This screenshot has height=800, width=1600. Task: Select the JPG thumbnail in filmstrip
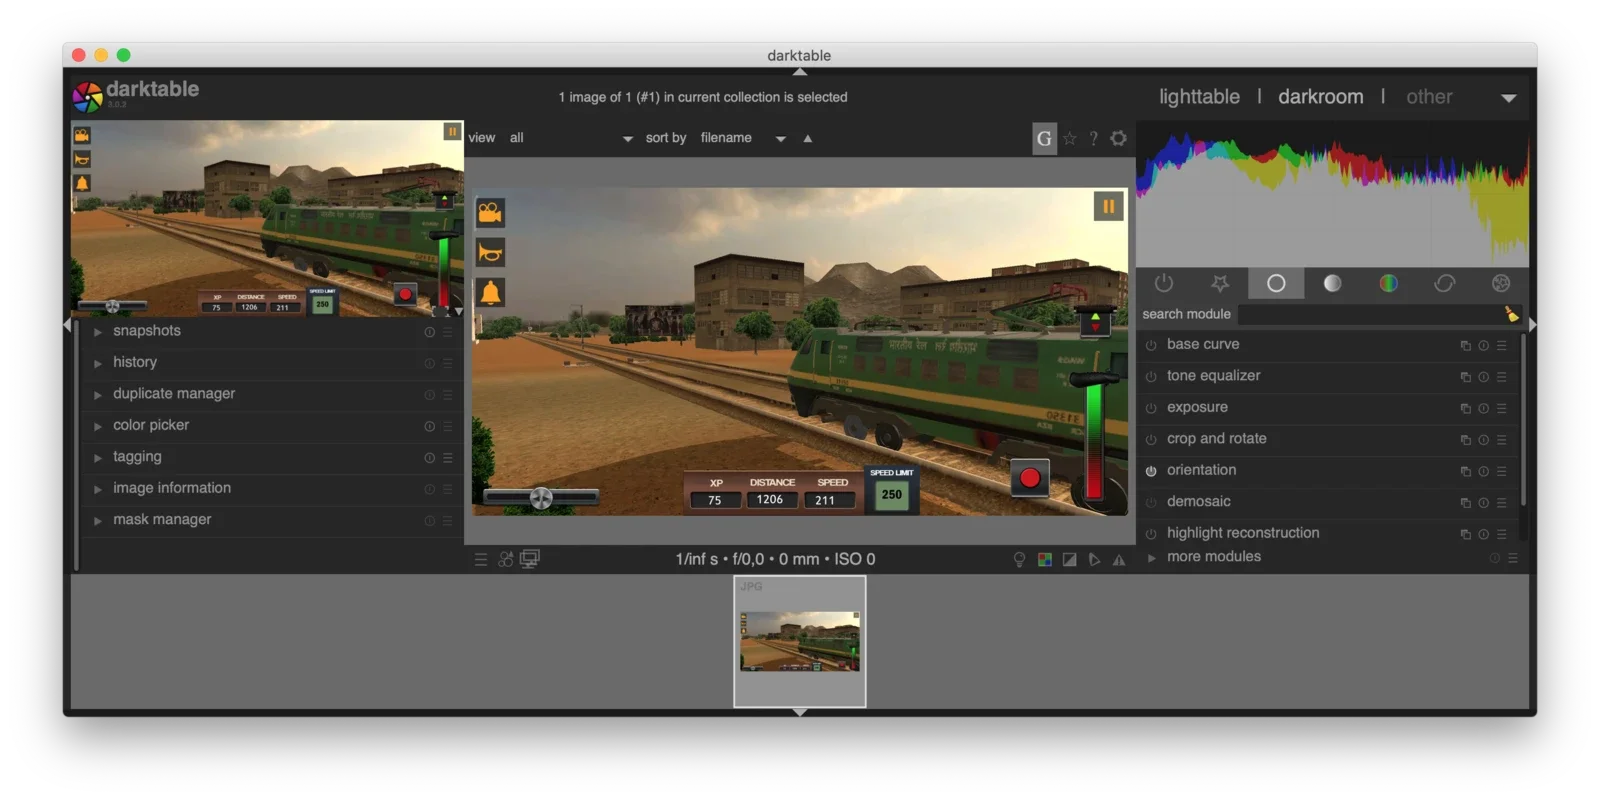[x=800, y=642]
